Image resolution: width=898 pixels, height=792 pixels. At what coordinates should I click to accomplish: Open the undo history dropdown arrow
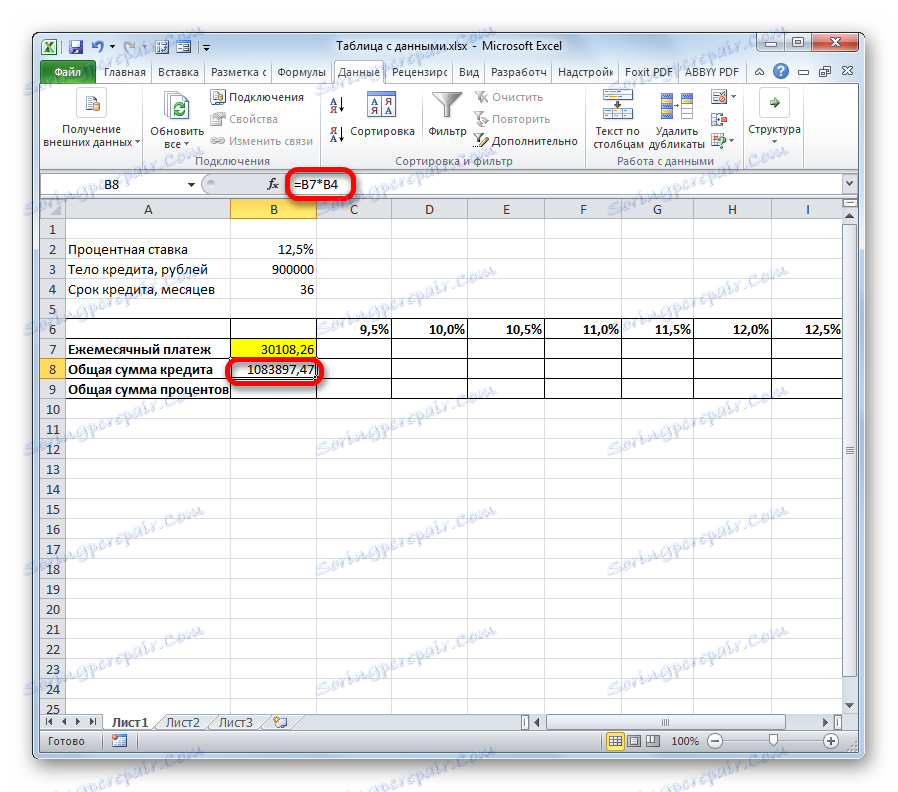coord(112,47)
